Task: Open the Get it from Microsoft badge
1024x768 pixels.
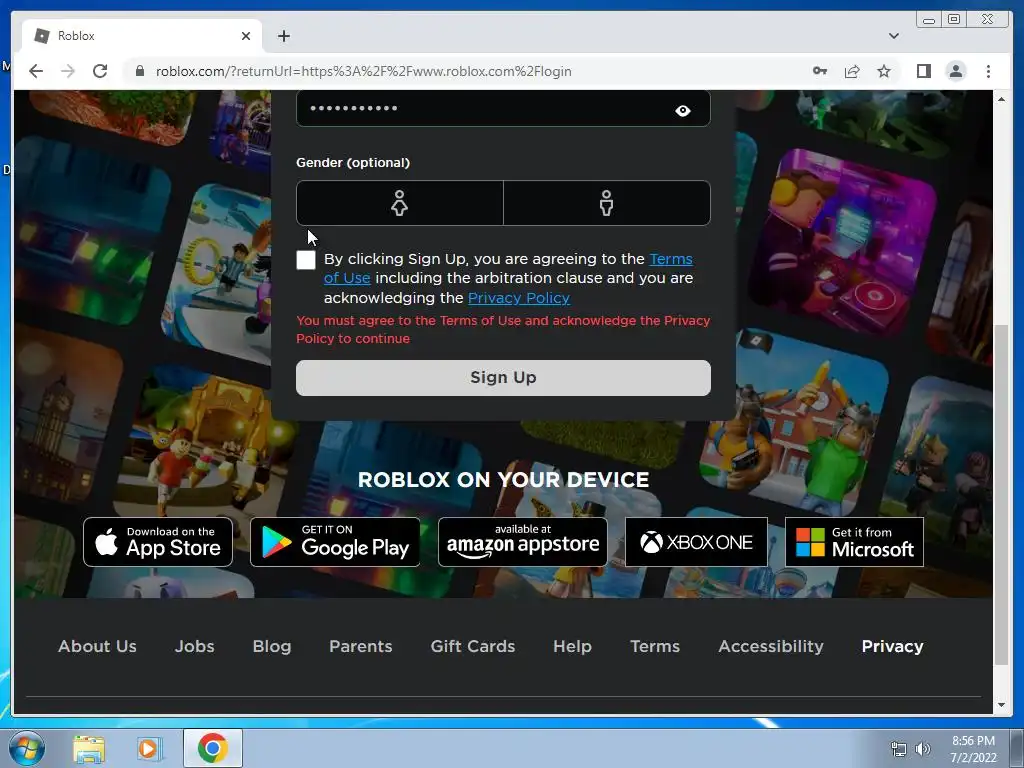Action: [854, 542]
